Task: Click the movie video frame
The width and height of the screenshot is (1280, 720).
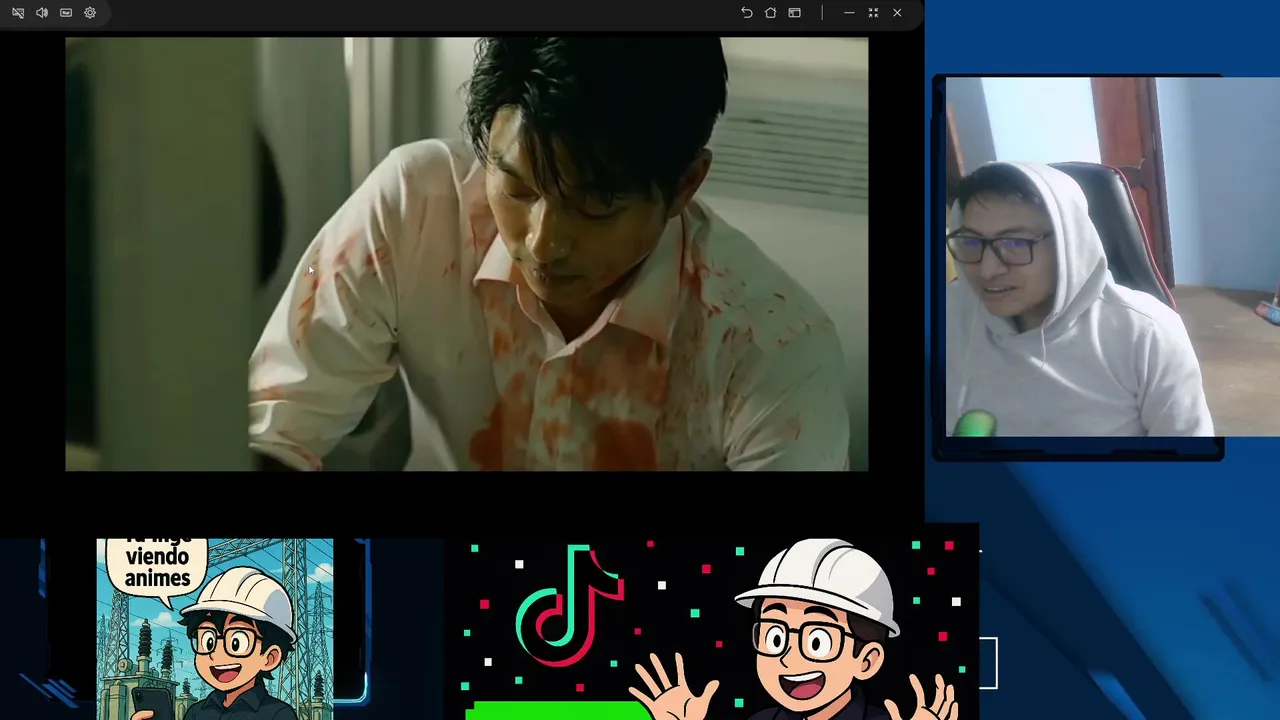Action: click(x=467, y=254)
